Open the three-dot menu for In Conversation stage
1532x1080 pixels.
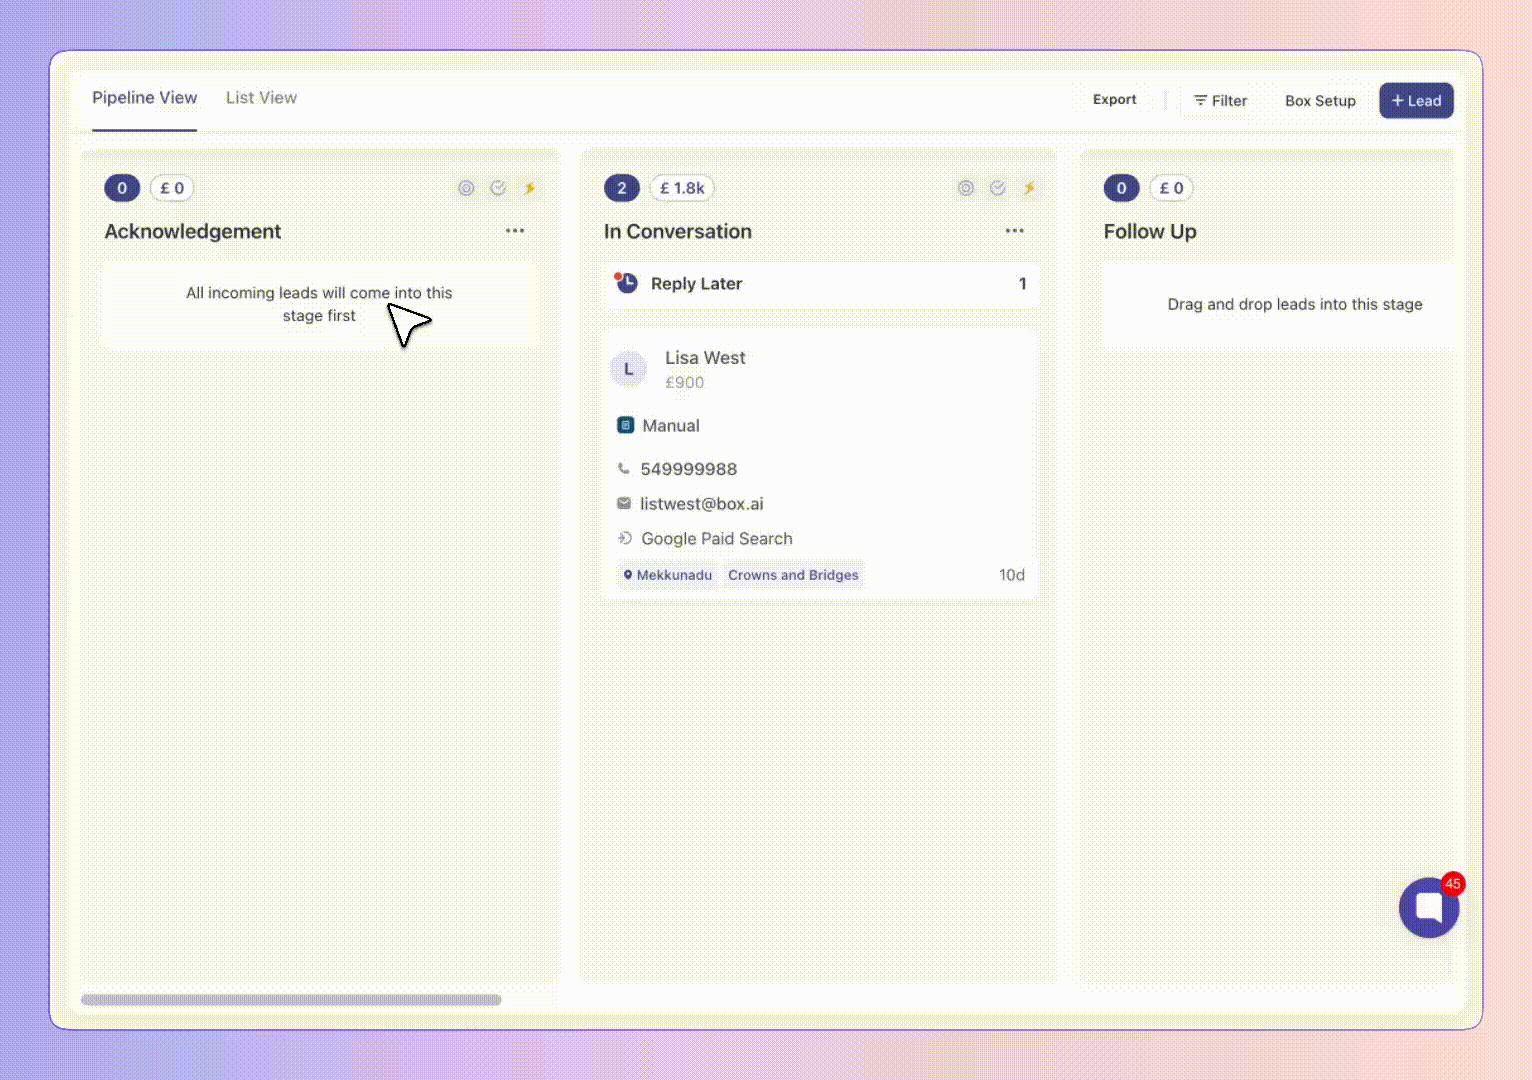[1015, 231]
